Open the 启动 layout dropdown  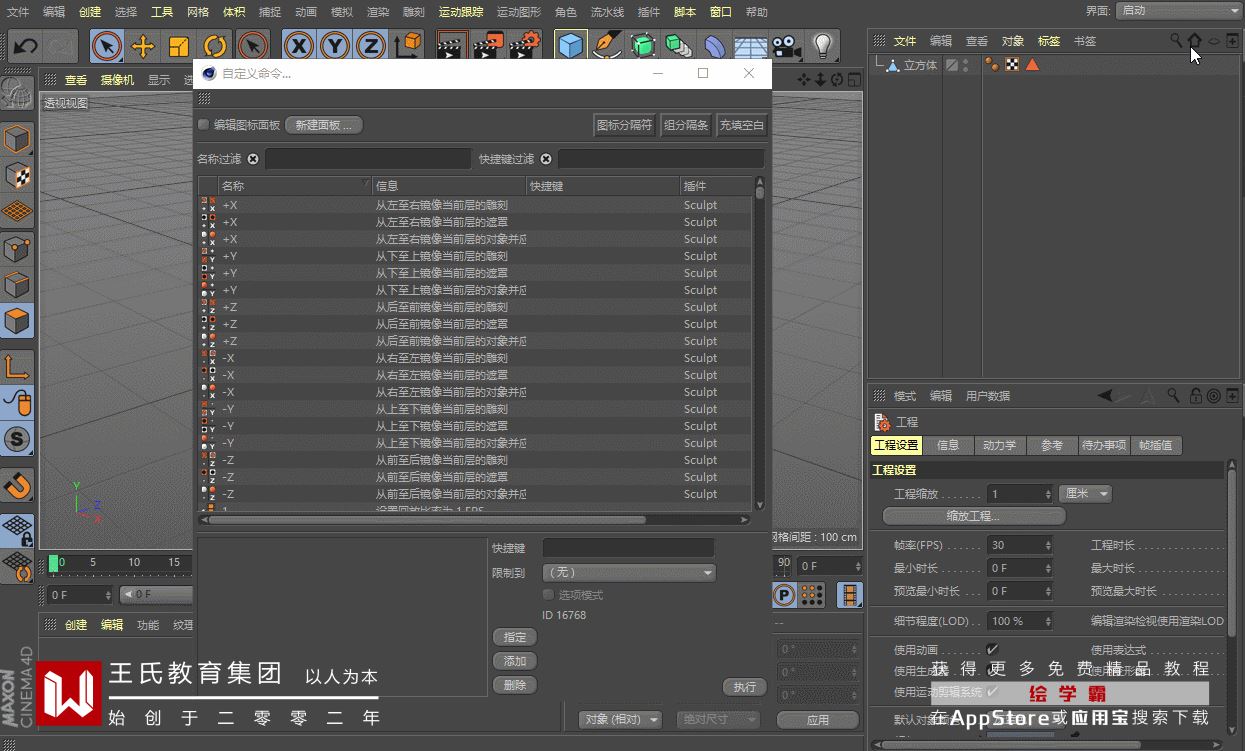(1179, 10)
